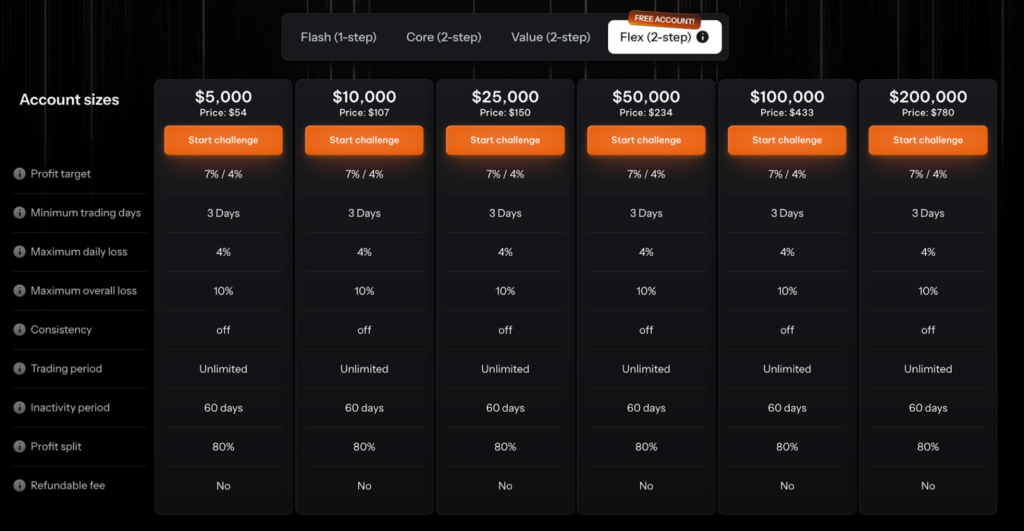Screen dimensions: 1024x531
Task: Click the info icon beside Profit target
Action: (x=19, y=174)
